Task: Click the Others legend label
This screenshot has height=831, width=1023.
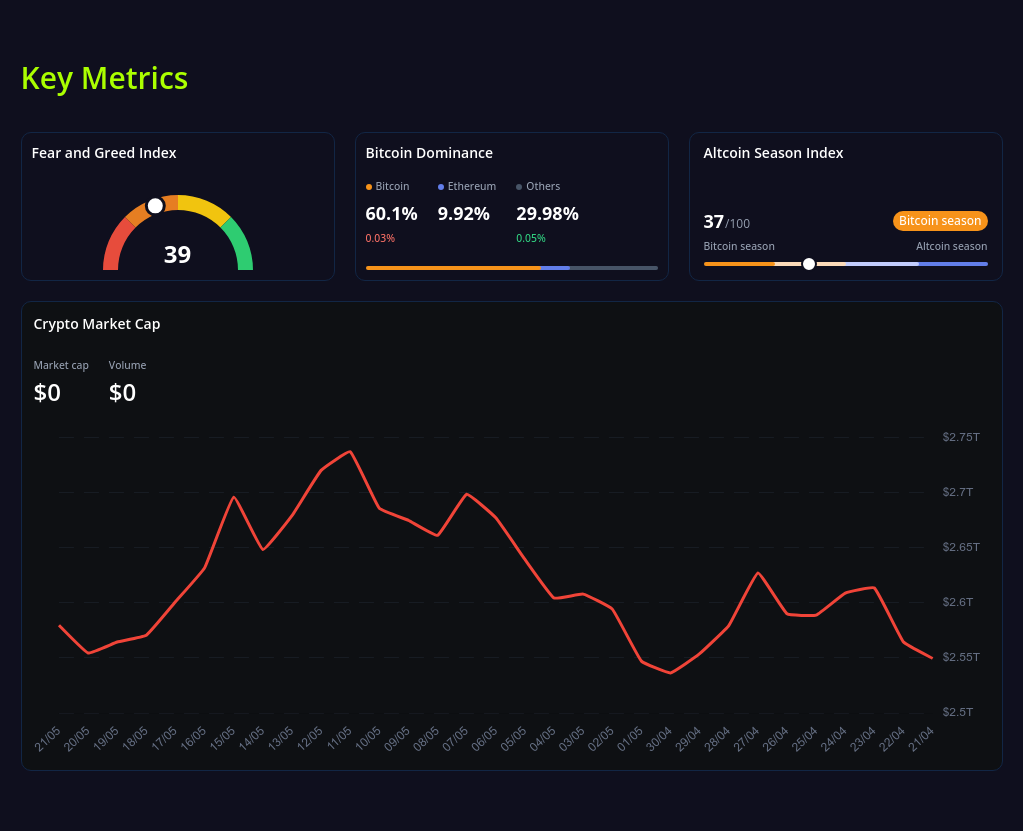Action: click(543, 187)
